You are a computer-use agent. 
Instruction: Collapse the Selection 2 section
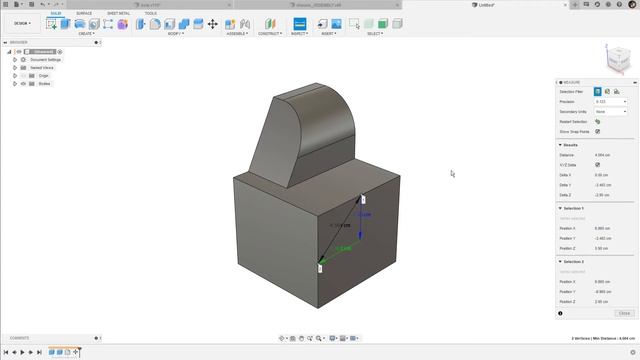pos(560,261)
